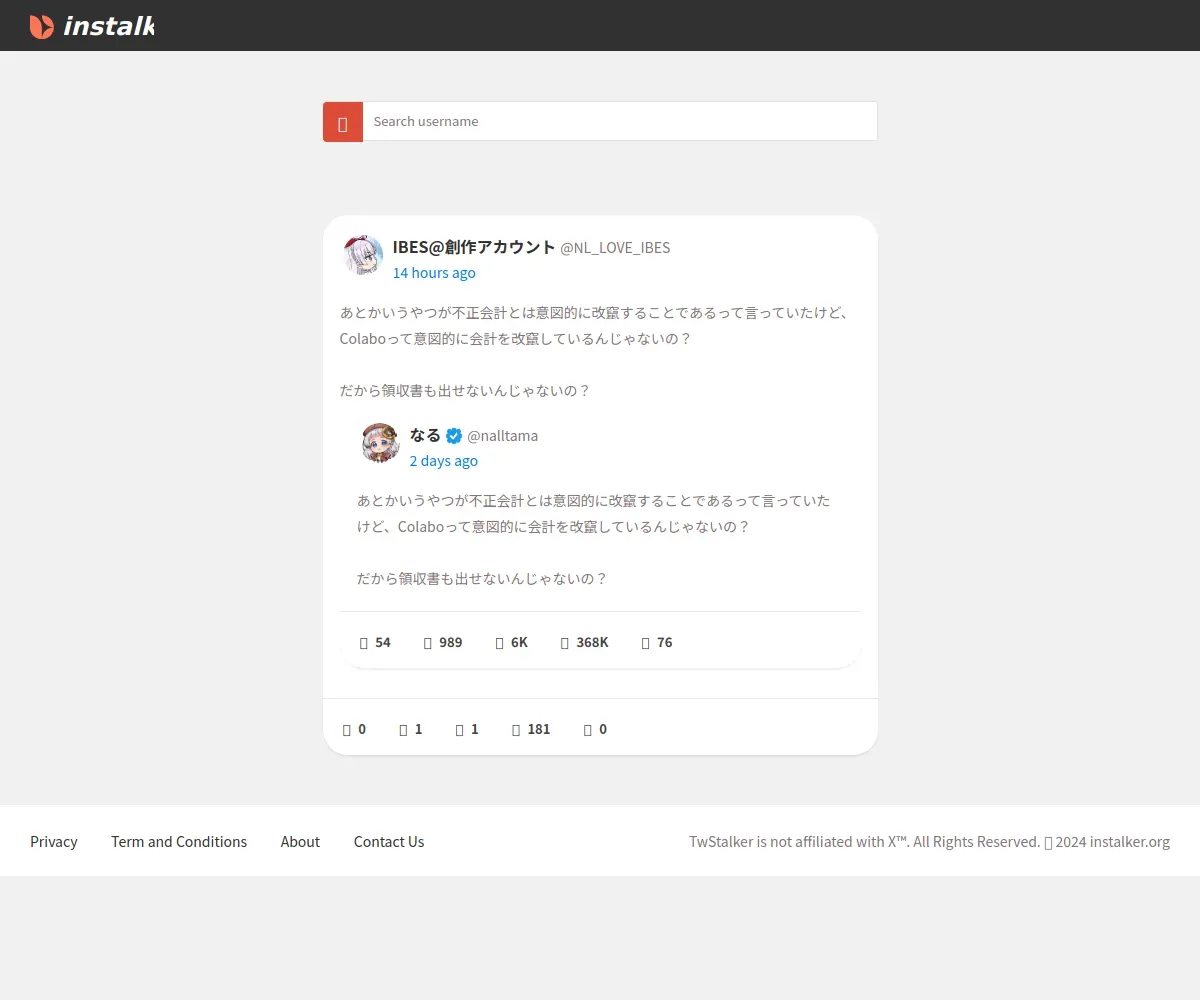Open IBES@創作アカウント display name

474,247
